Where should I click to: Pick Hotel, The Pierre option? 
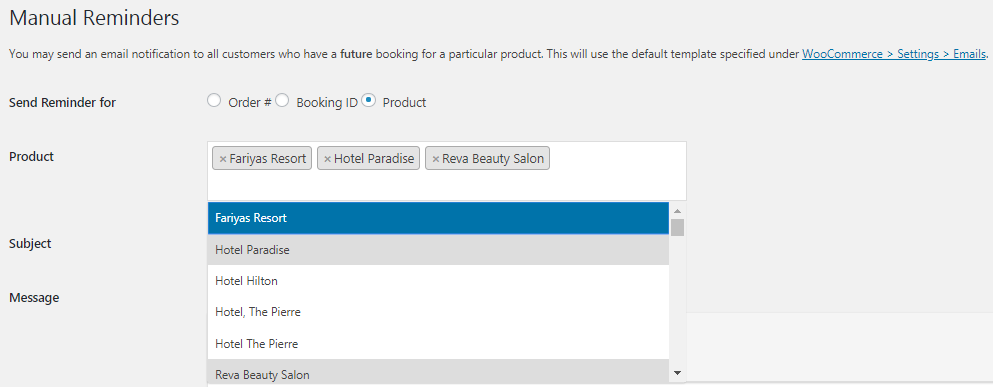click(438, 312)
